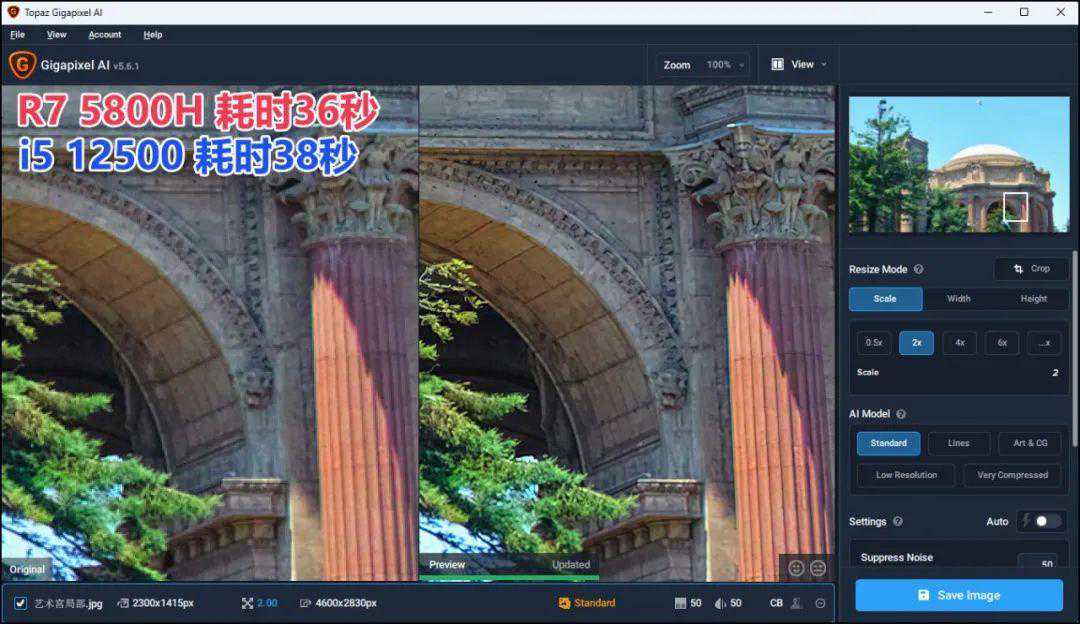Open the Zoom 100% dropdown
Viewport: 1080px width, 624px height.
pos(704,65)
